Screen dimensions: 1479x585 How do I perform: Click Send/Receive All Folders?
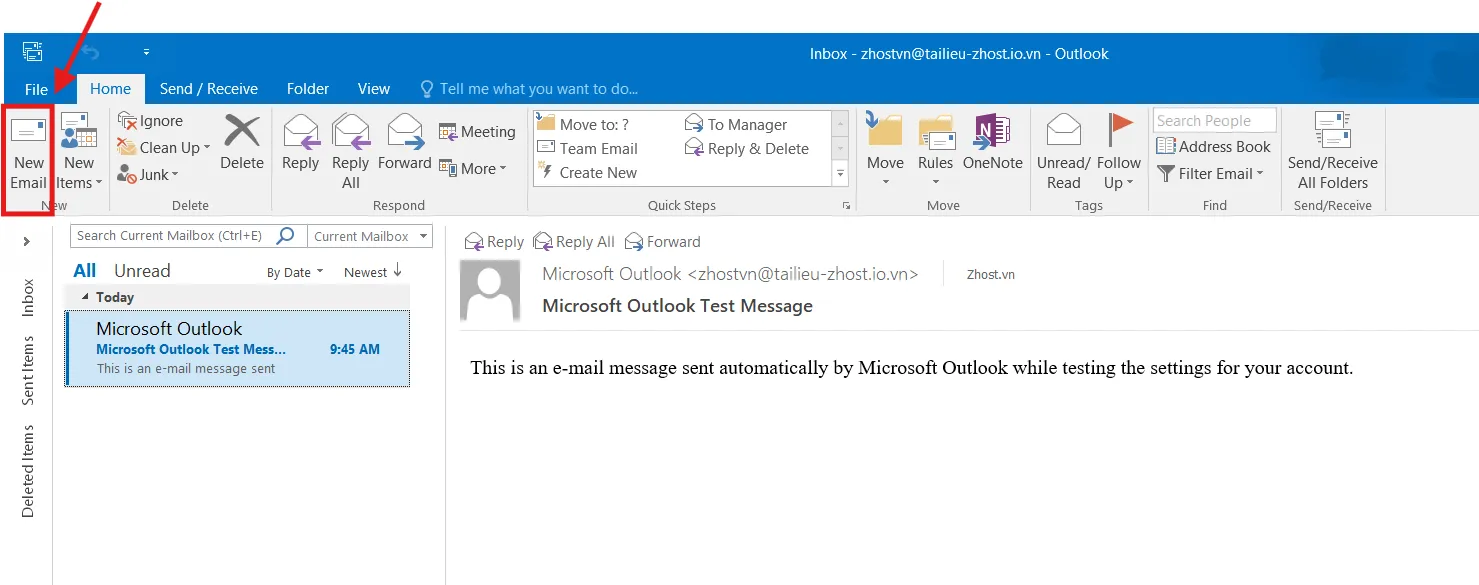pyautogui.click(x=1332, y=150)
